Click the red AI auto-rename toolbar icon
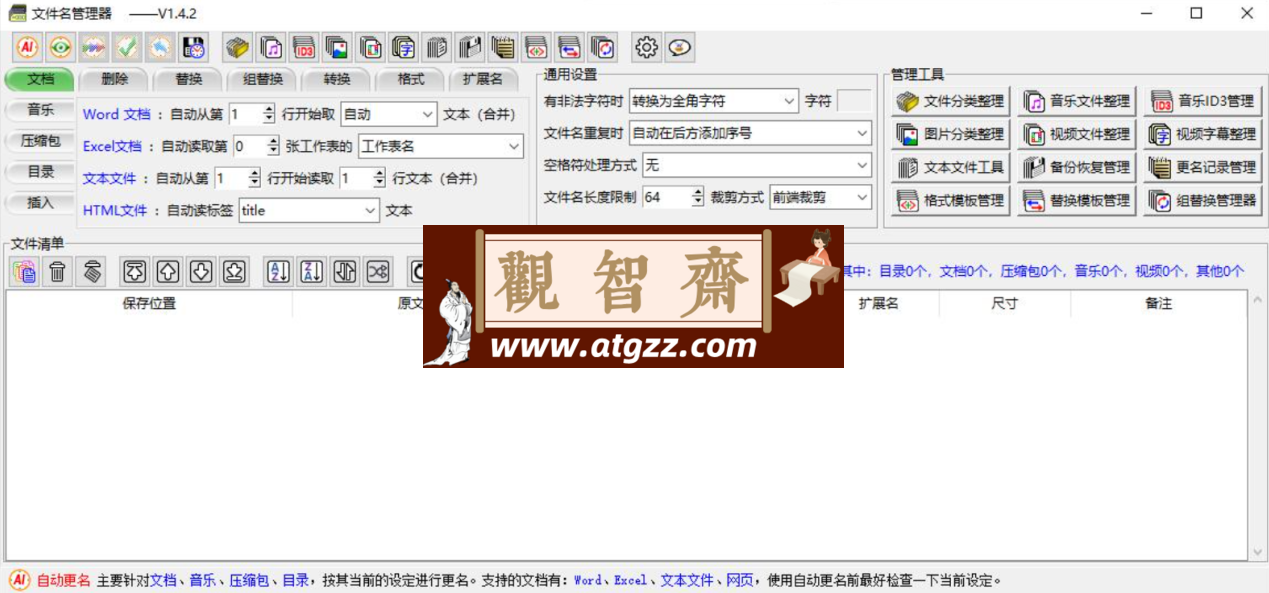The image size is (1269, 593). click(28, 47)
